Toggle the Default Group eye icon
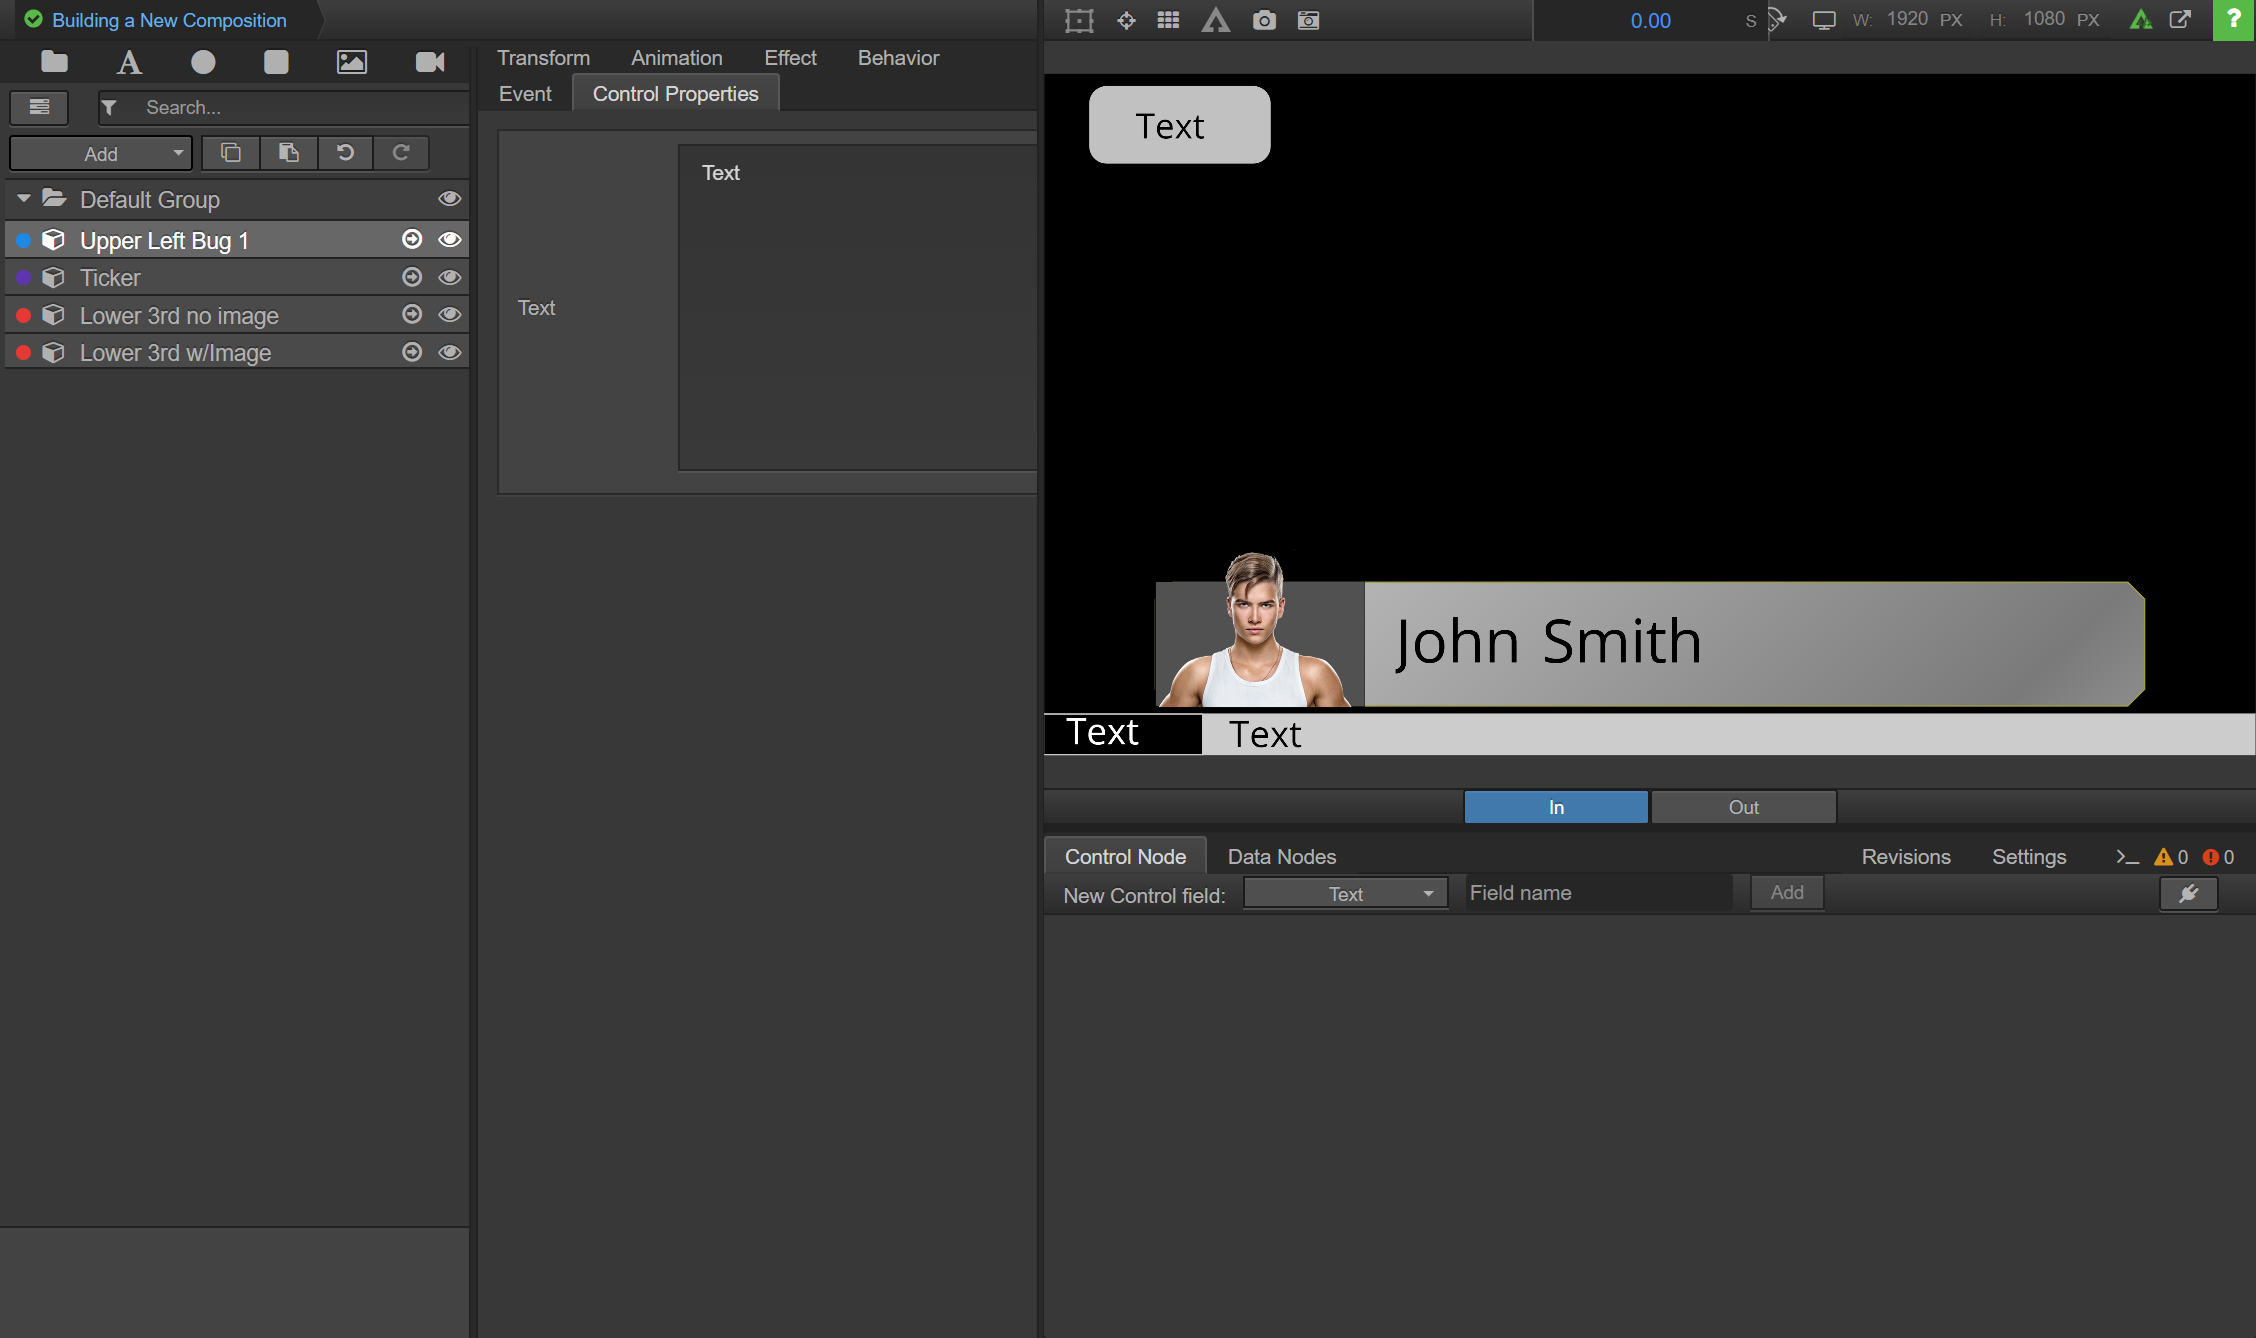The width and height of the screenshot is (2256, 1338). click(450, 199)
